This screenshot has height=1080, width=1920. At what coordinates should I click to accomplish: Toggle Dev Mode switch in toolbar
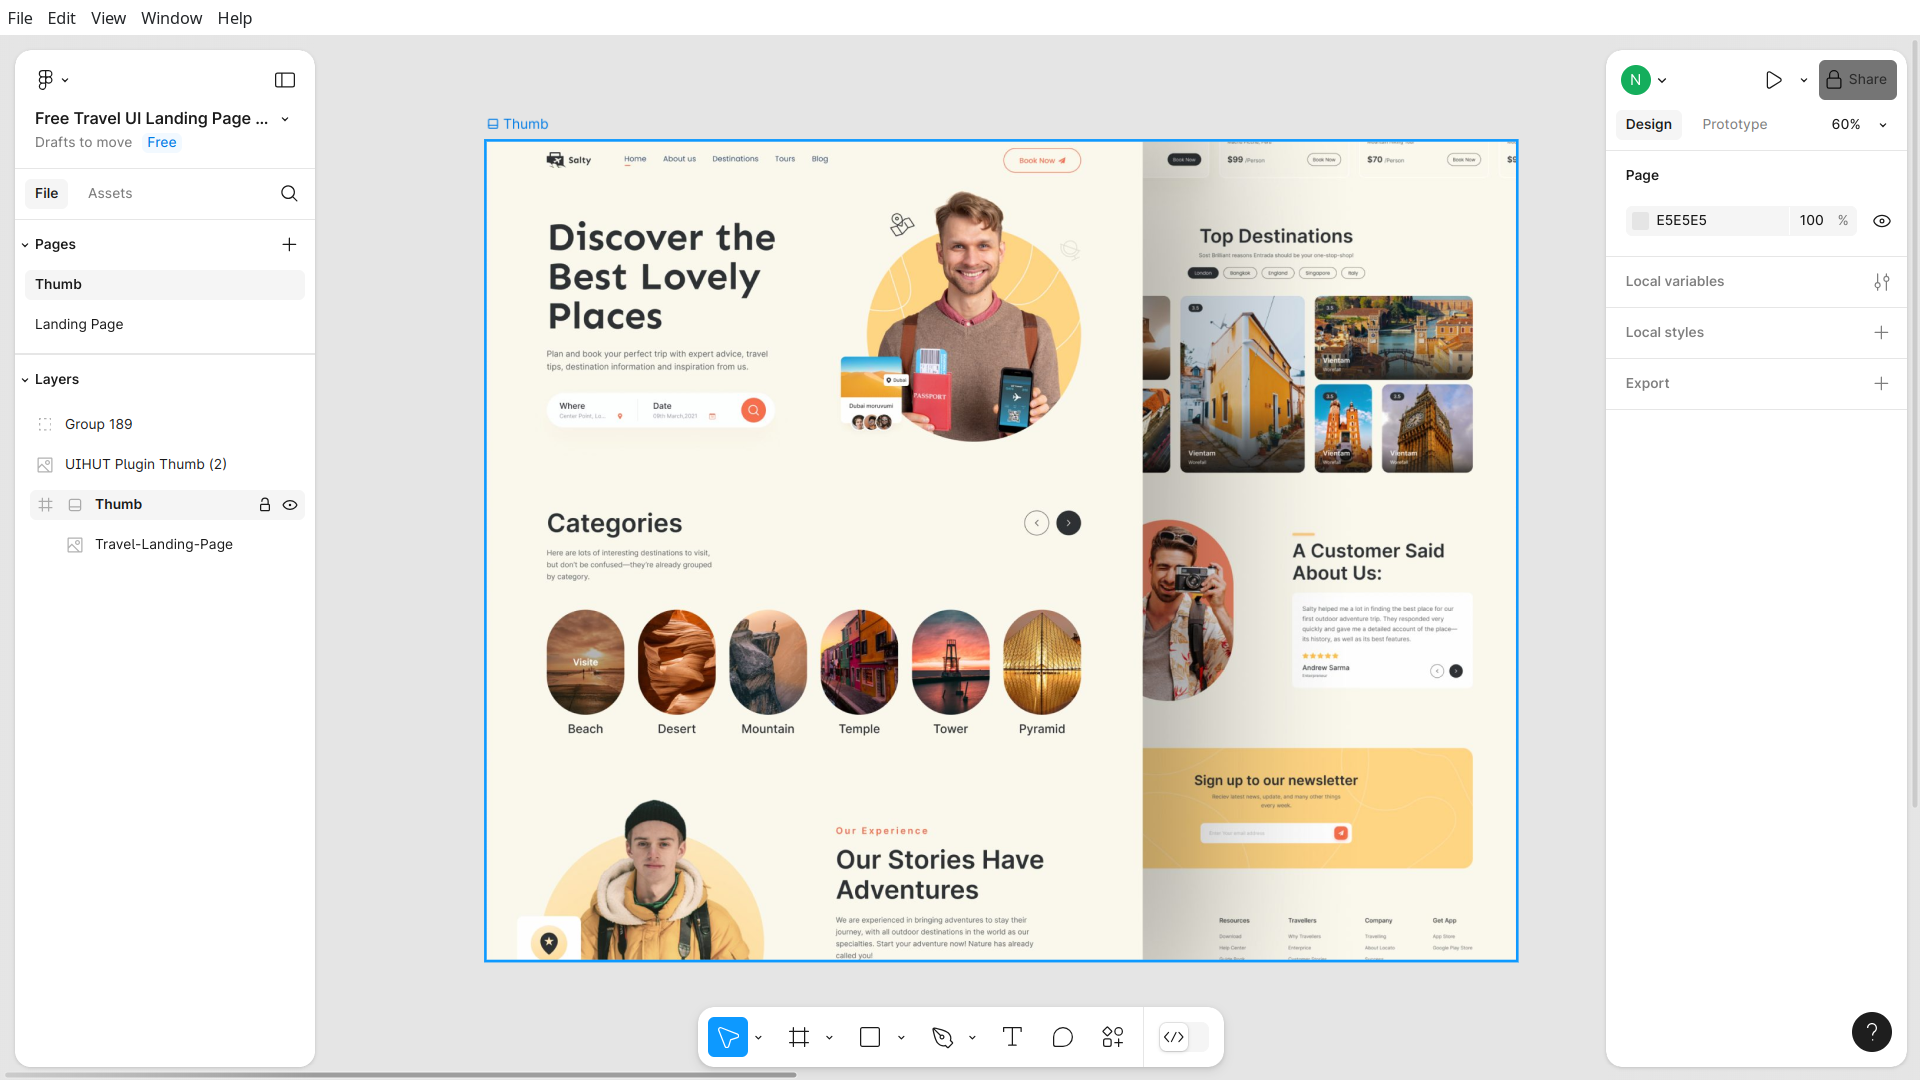click(1184, 1037)
